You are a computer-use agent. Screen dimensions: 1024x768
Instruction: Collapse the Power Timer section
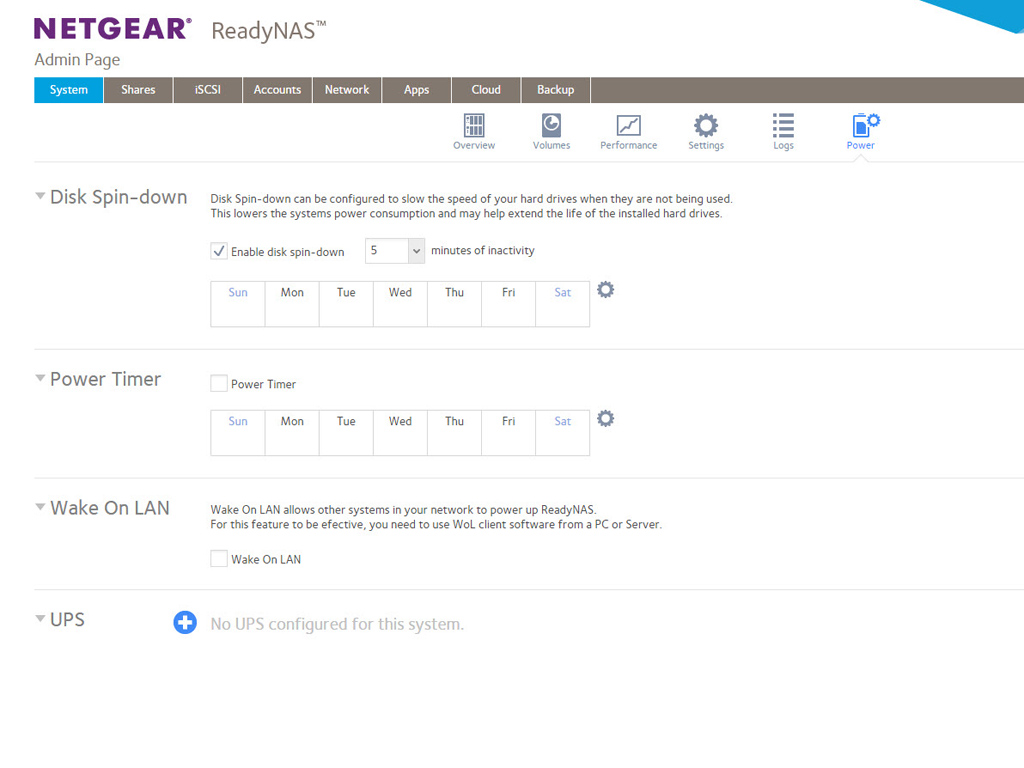coord(40,378)
